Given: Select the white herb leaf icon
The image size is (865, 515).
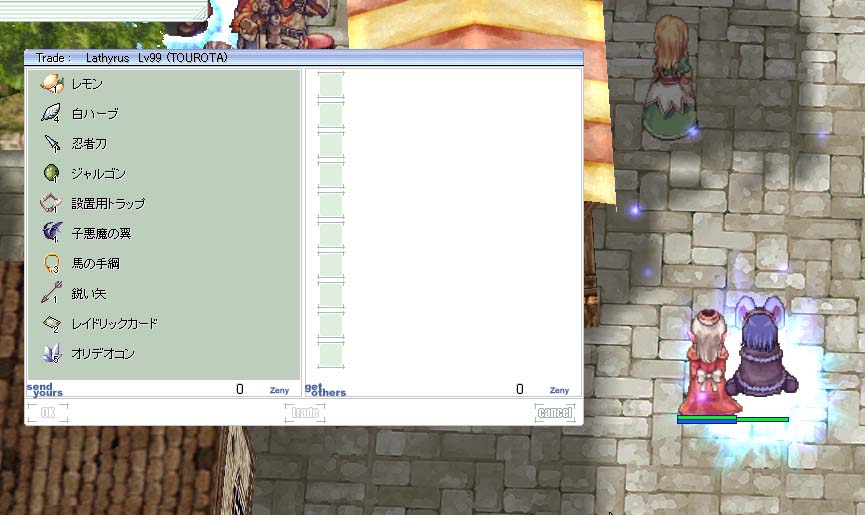Looking at the screenshot, I should click(x=52, y=113).
